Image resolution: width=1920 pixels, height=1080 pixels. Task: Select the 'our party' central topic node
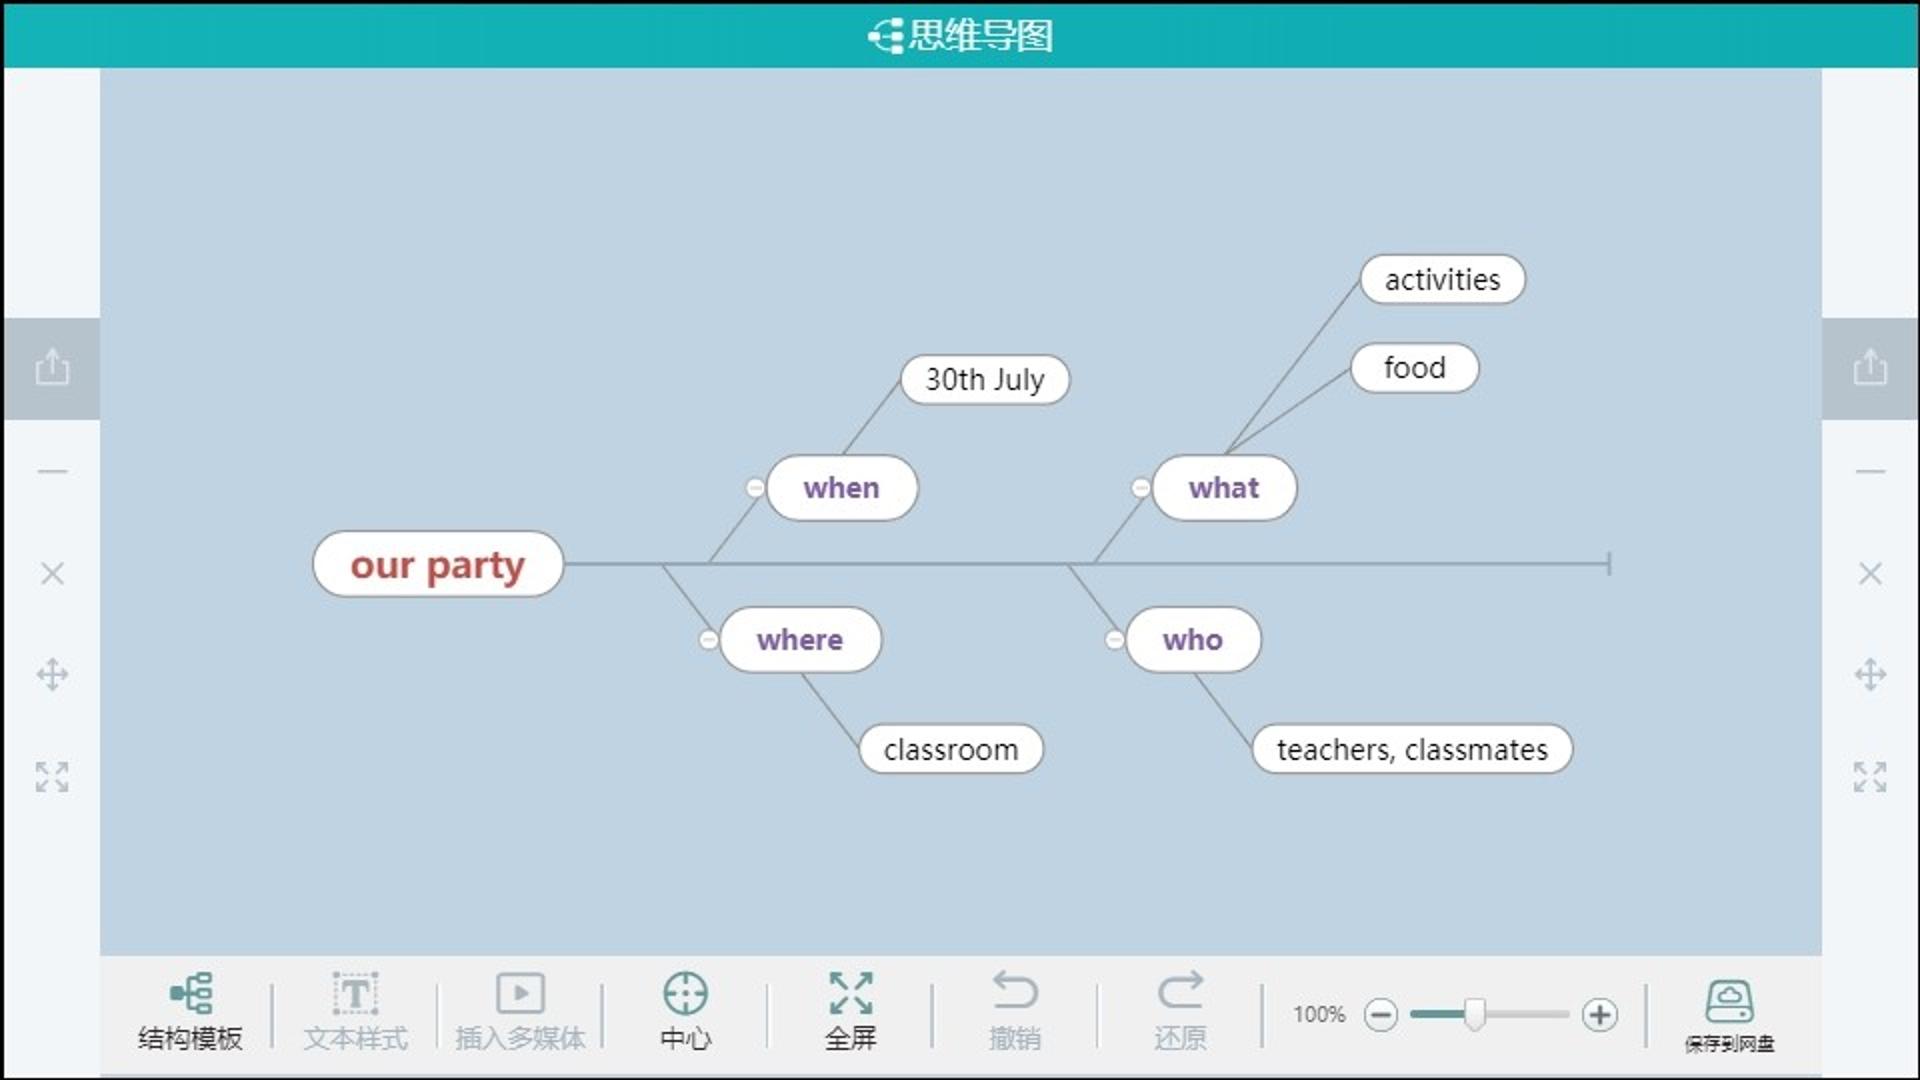[438, 565]
